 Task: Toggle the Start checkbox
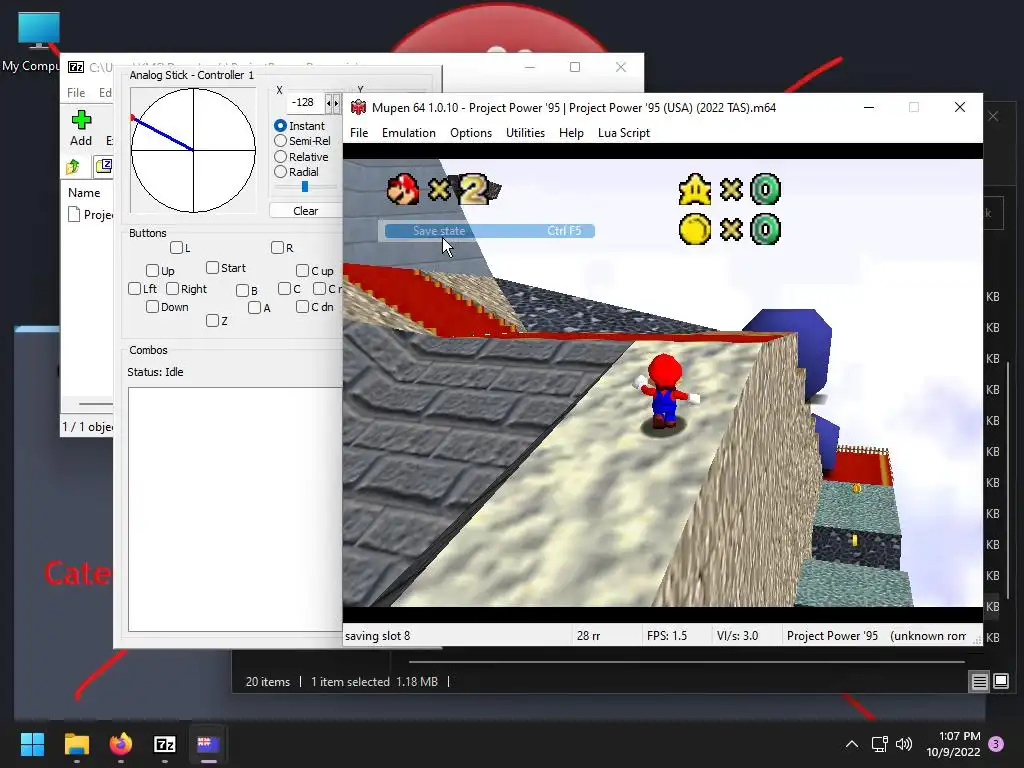pos(212,268)
